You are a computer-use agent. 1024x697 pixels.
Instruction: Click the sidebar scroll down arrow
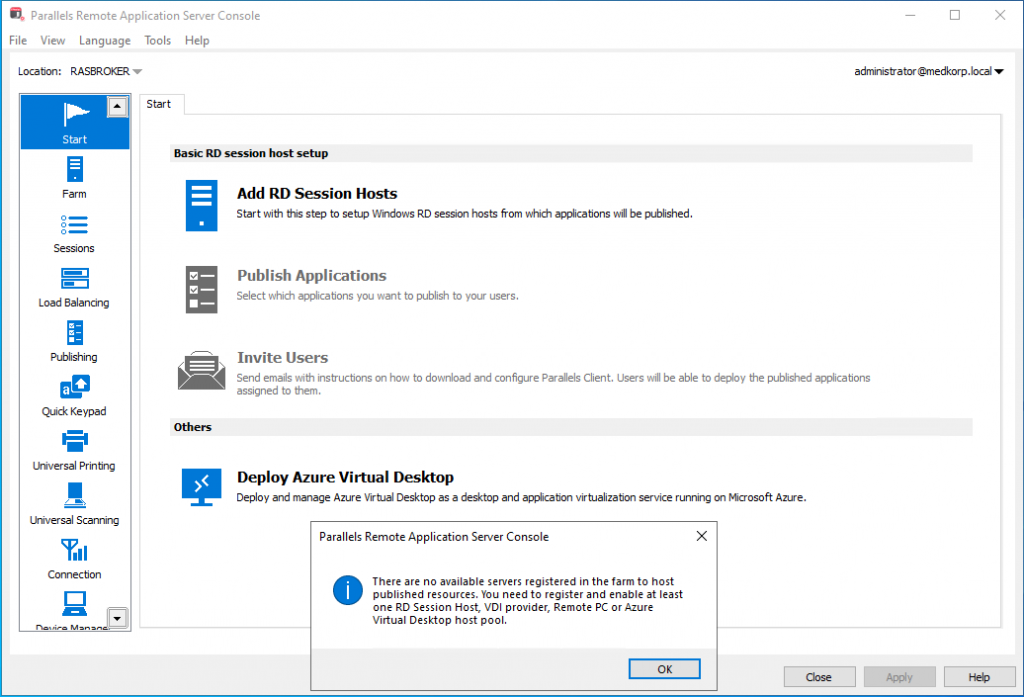118,618
